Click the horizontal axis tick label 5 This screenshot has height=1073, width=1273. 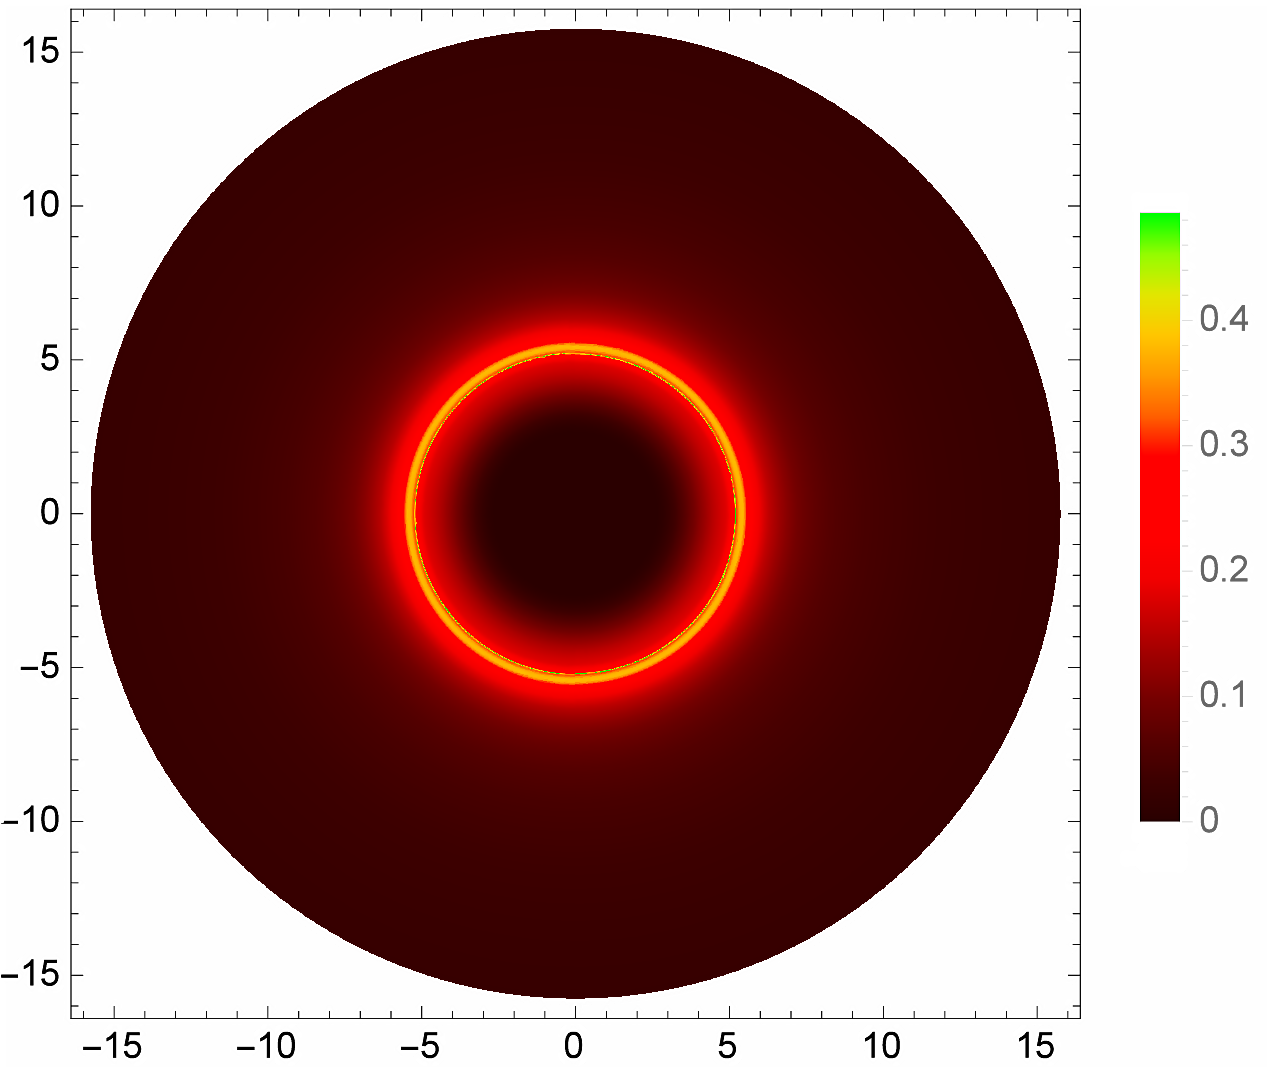(728, 1047)
